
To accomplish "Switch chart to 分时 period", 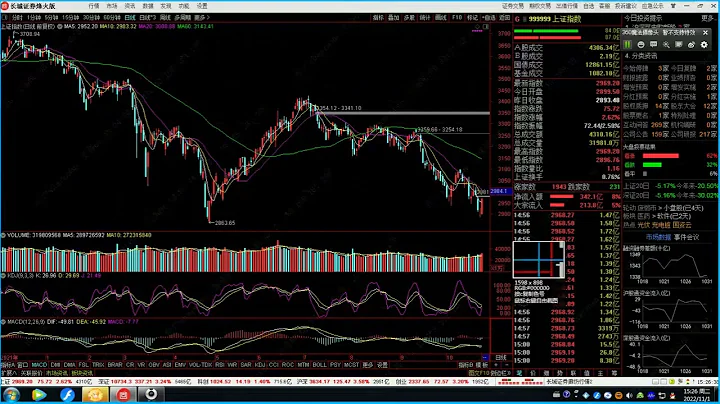I will [17, 17].
